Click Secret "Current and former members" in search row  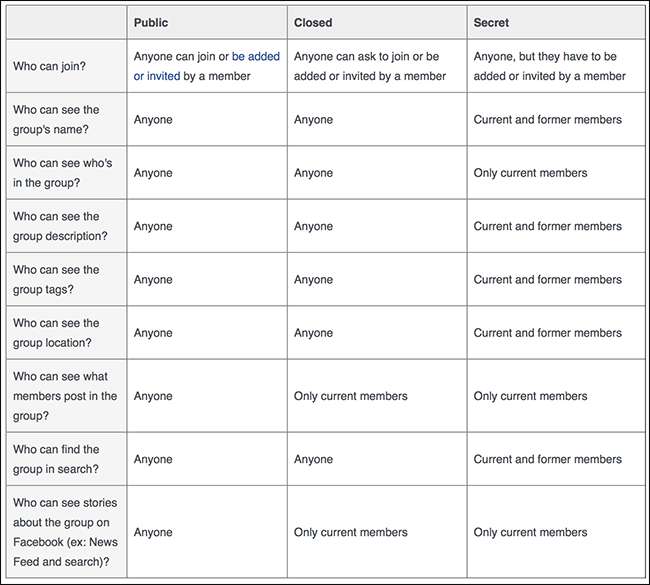[x=547, y=459]
